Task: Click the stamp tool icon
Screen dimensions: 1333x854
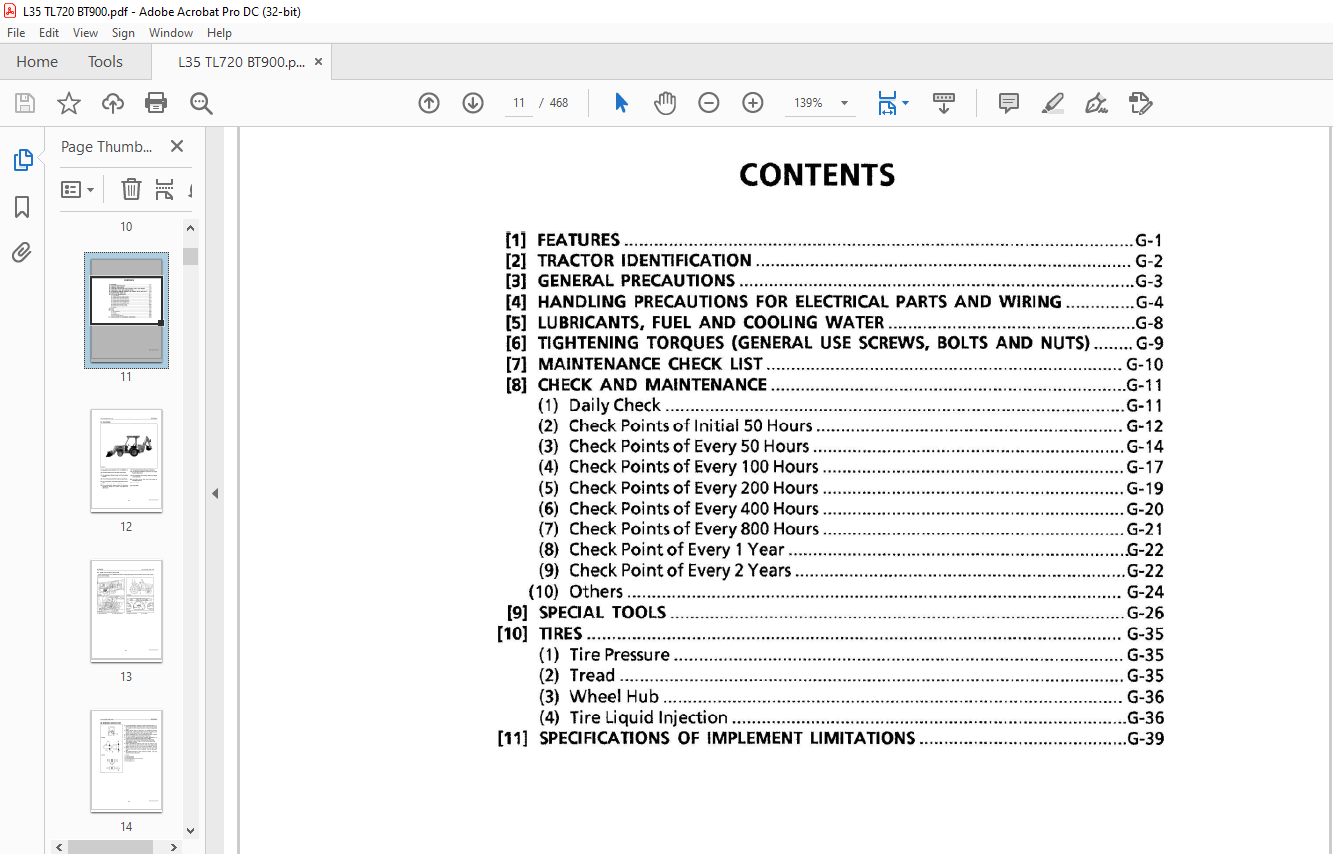Action: coord(1140,103)
